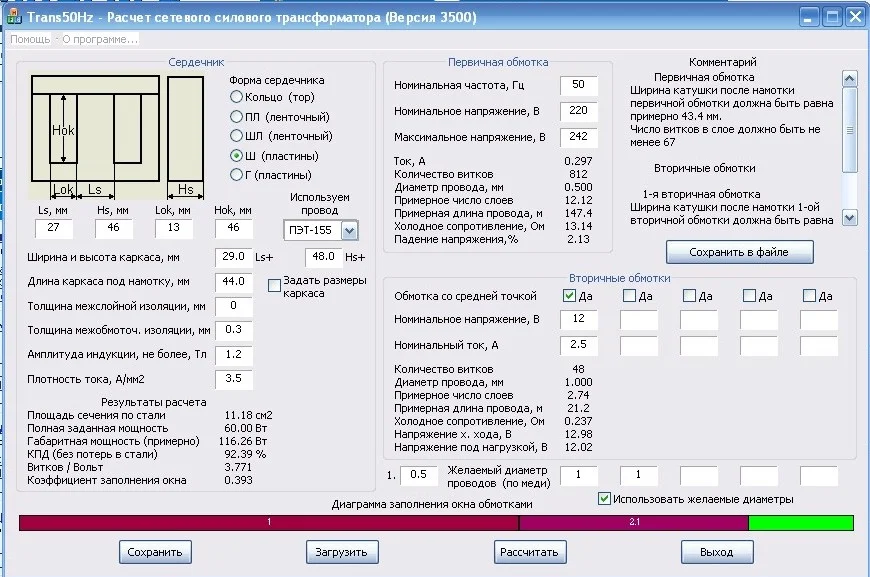The width and height of the screenshot is (870, 577).
Task: Click the second secondary desired wire diameter field
Action: click(639, 475)
